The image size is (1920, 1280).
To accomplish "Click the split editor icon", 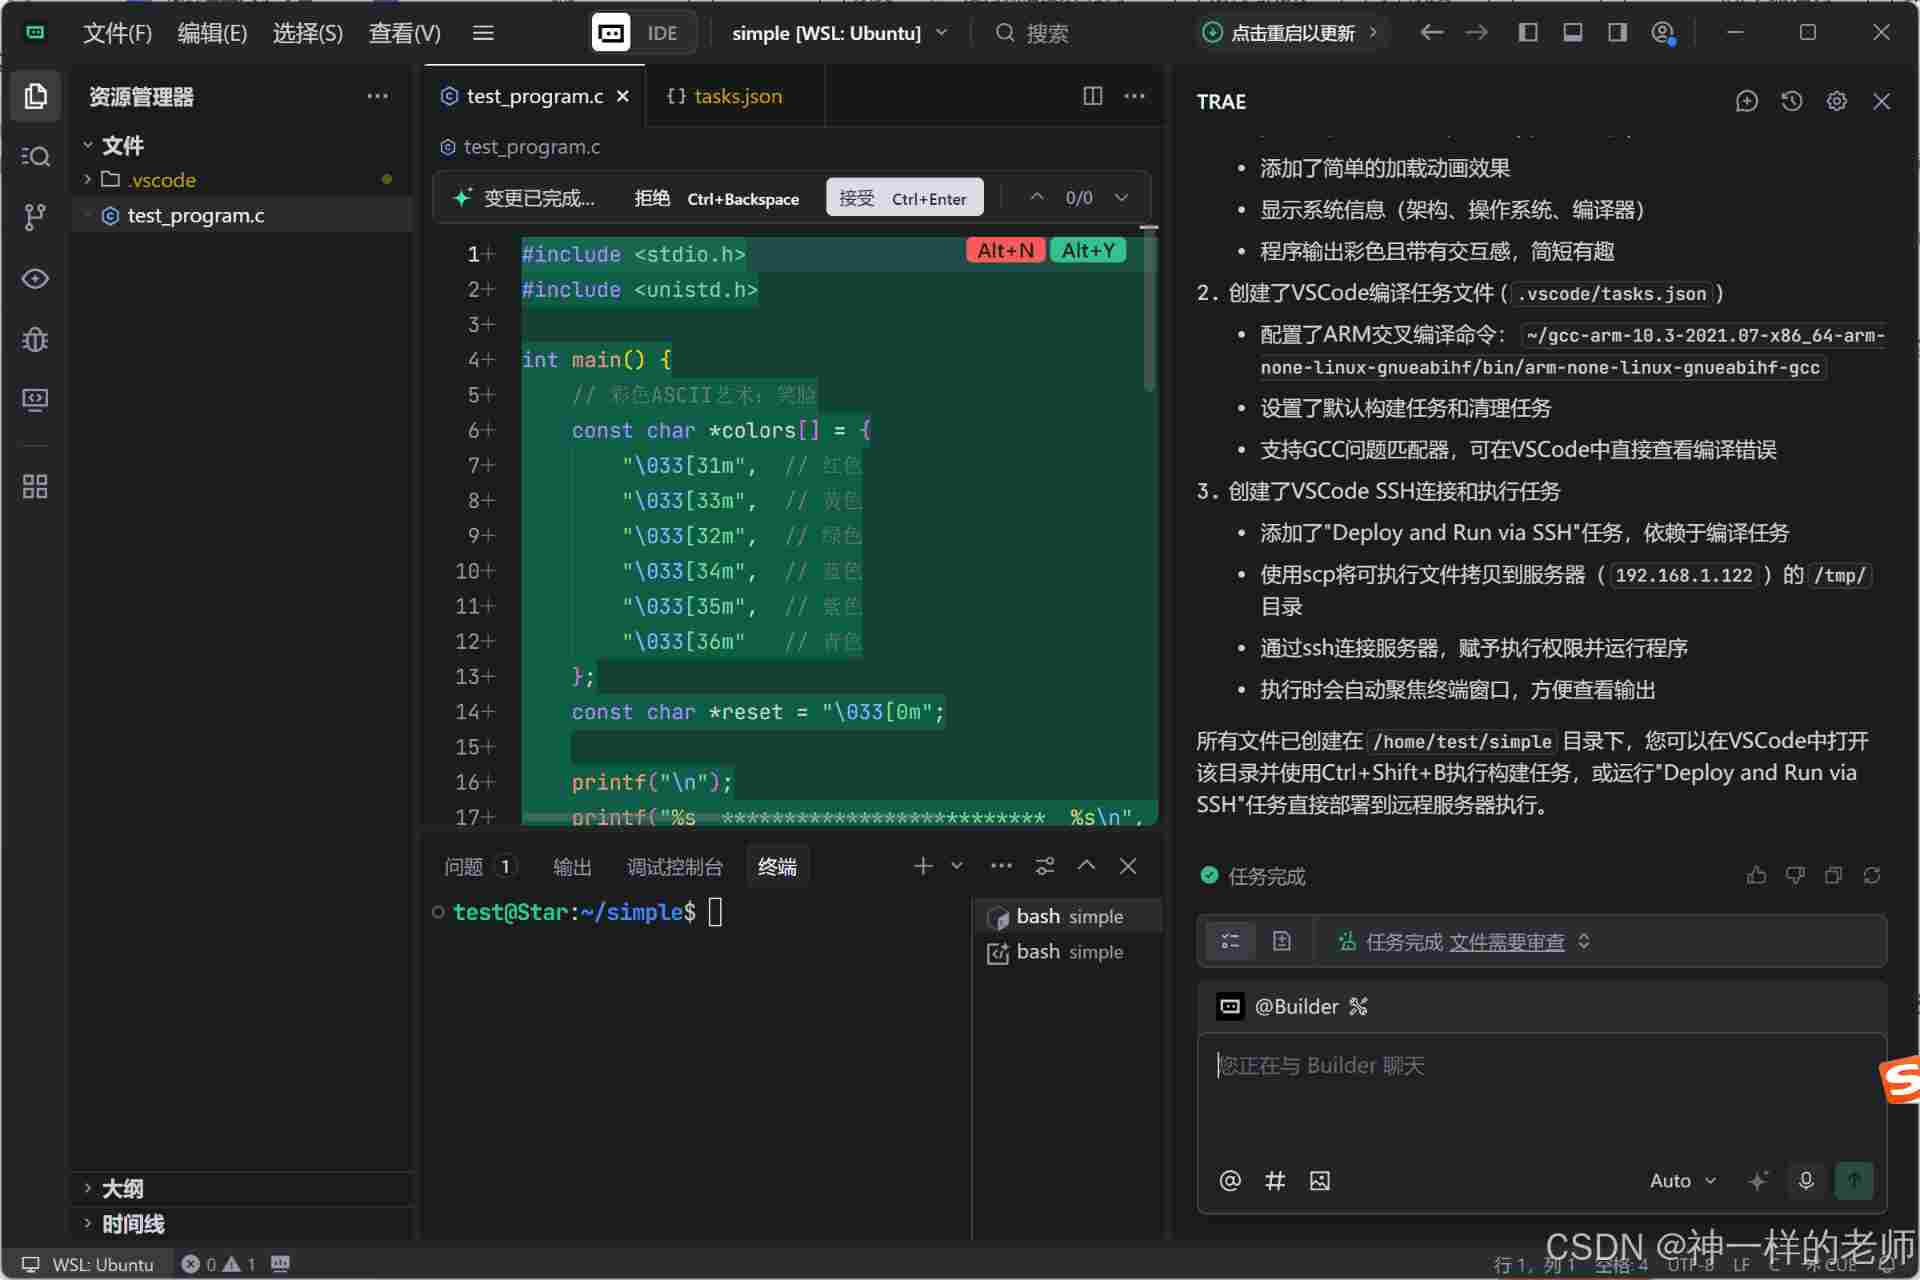I will [x=1092, y=96].
